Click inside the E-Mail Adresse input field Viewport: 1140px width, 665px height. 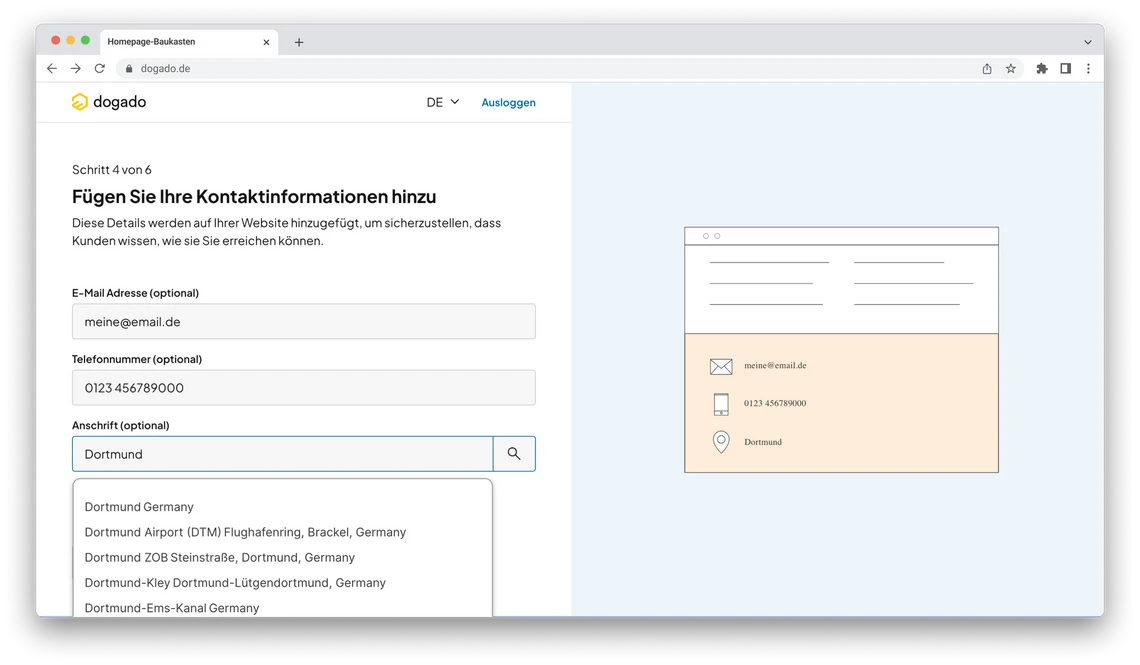pyautogui.click(x=300, y=321)
